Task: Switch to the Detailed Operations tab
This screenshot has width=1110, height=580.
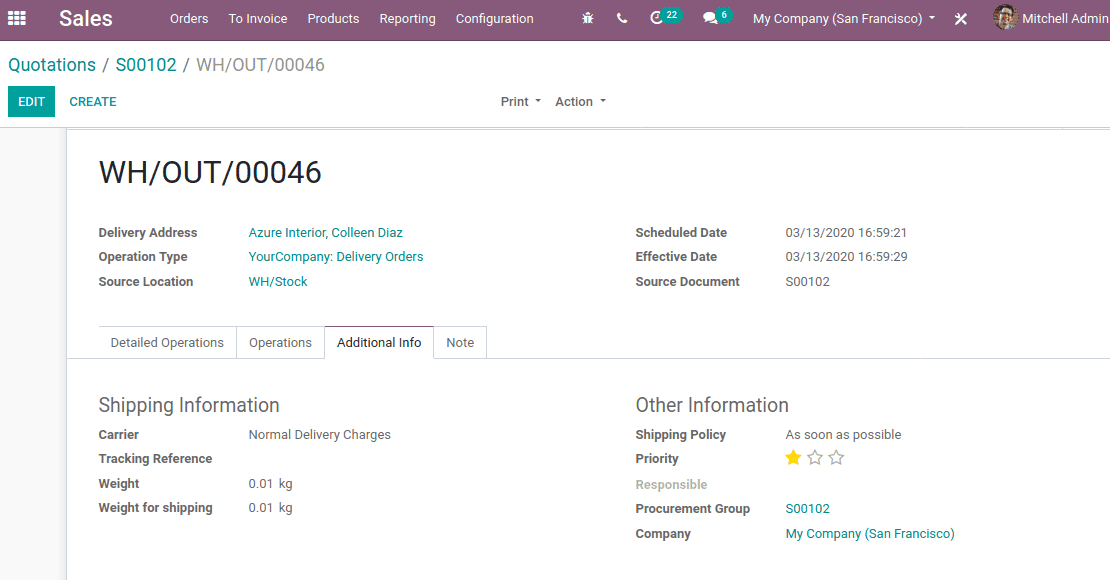Action: click(x=167, y=343)
